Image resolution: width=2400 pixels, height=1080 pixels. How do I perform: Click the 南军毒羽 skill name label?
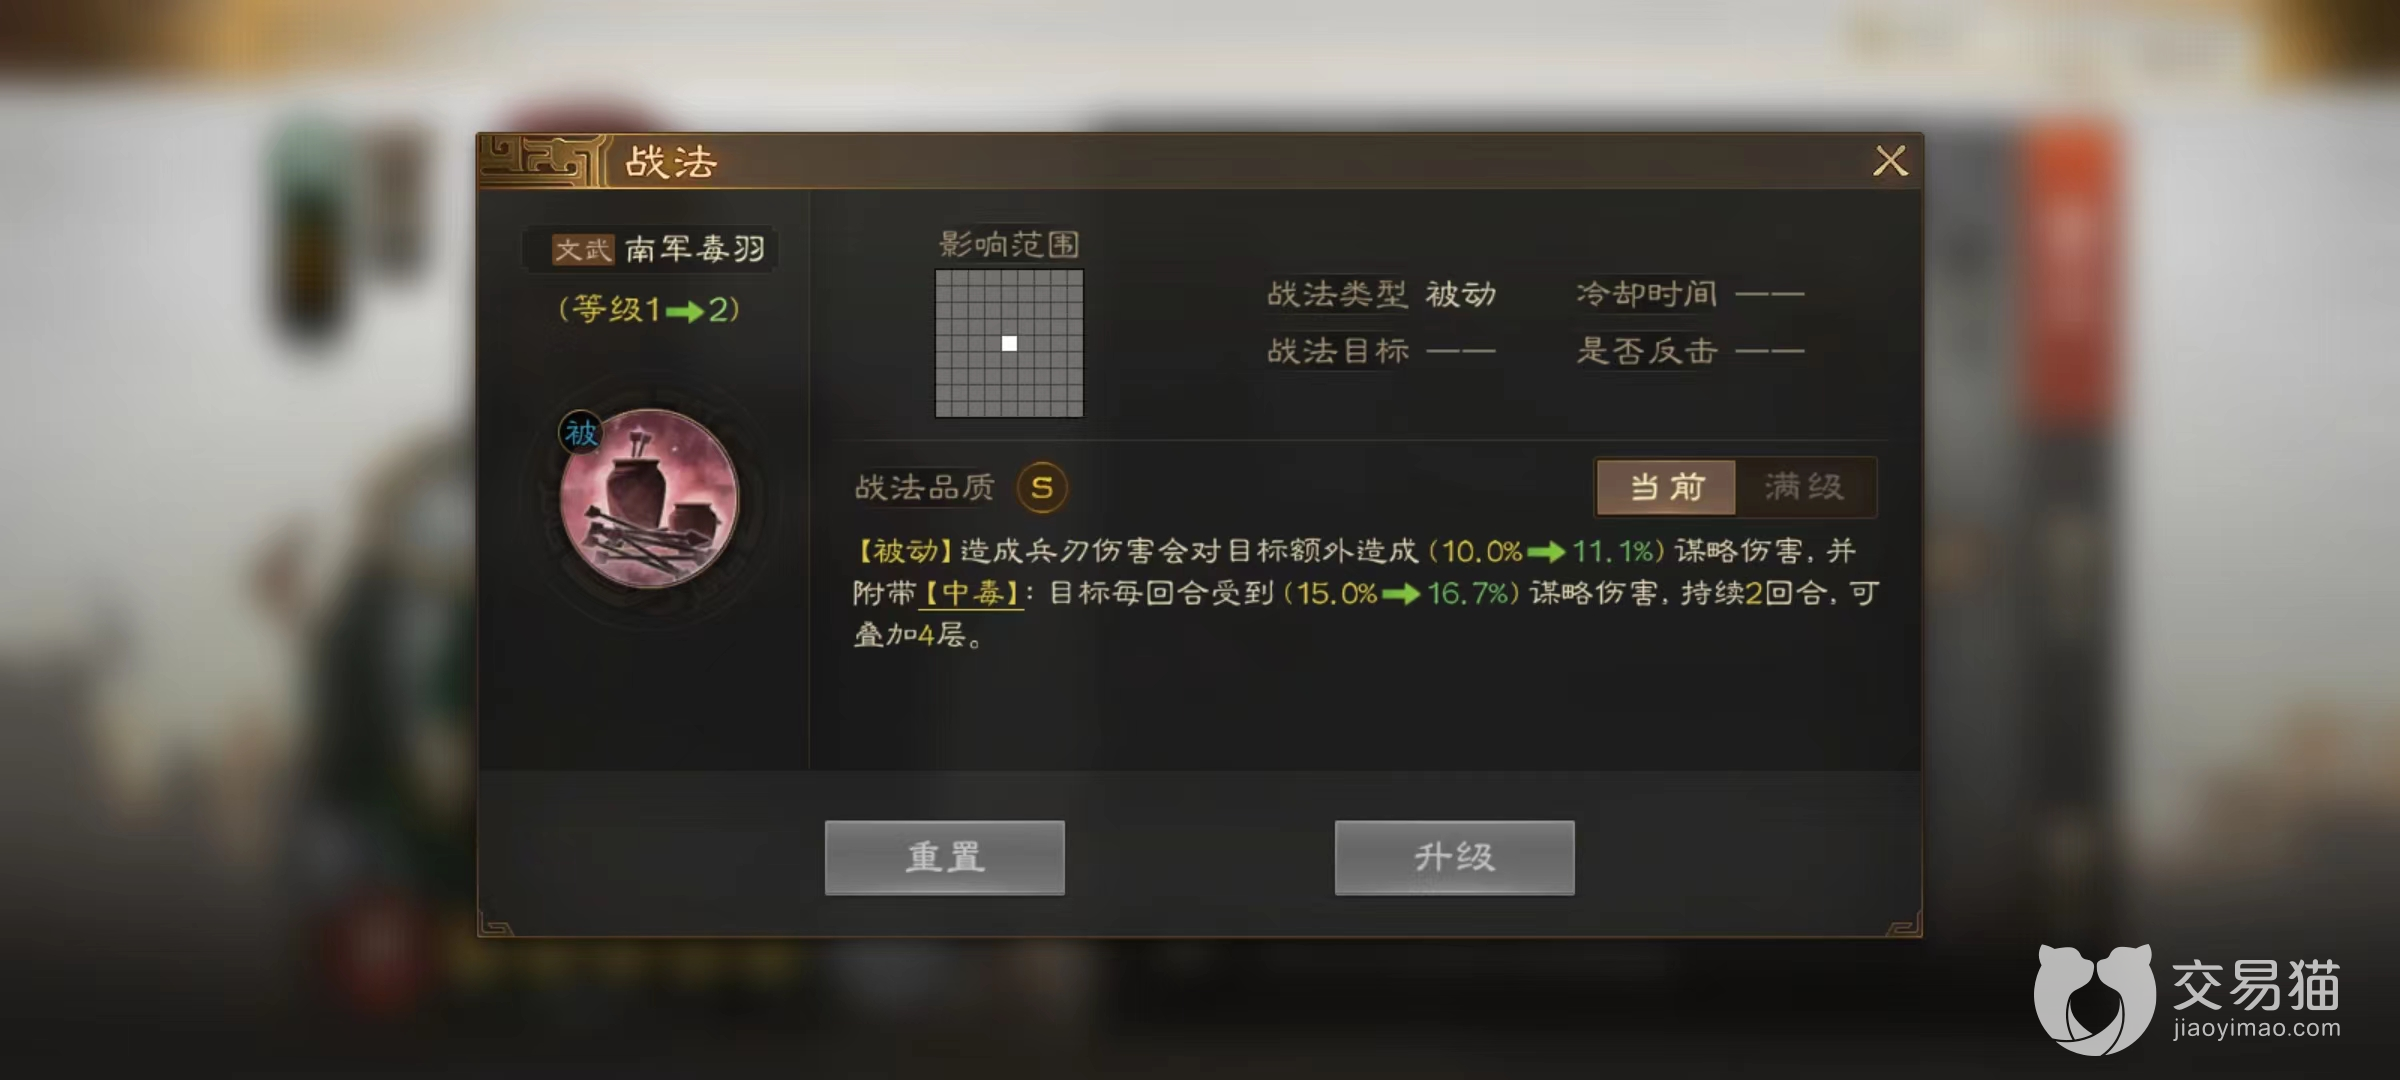click(695, 249)
